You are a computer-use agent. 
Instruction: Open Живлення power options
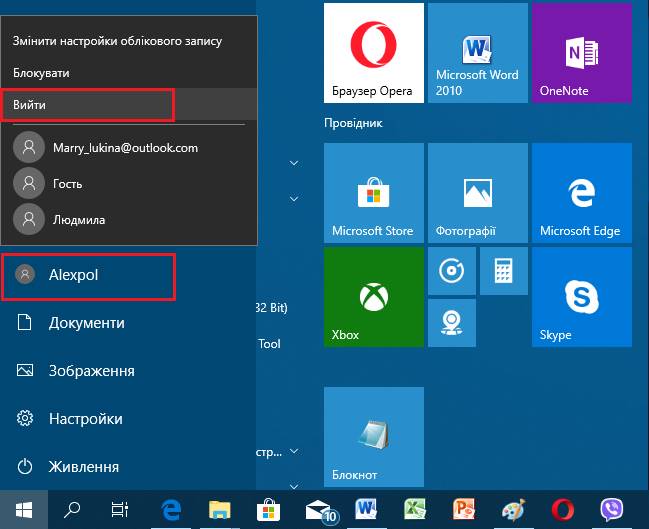[x=127, y=466]
